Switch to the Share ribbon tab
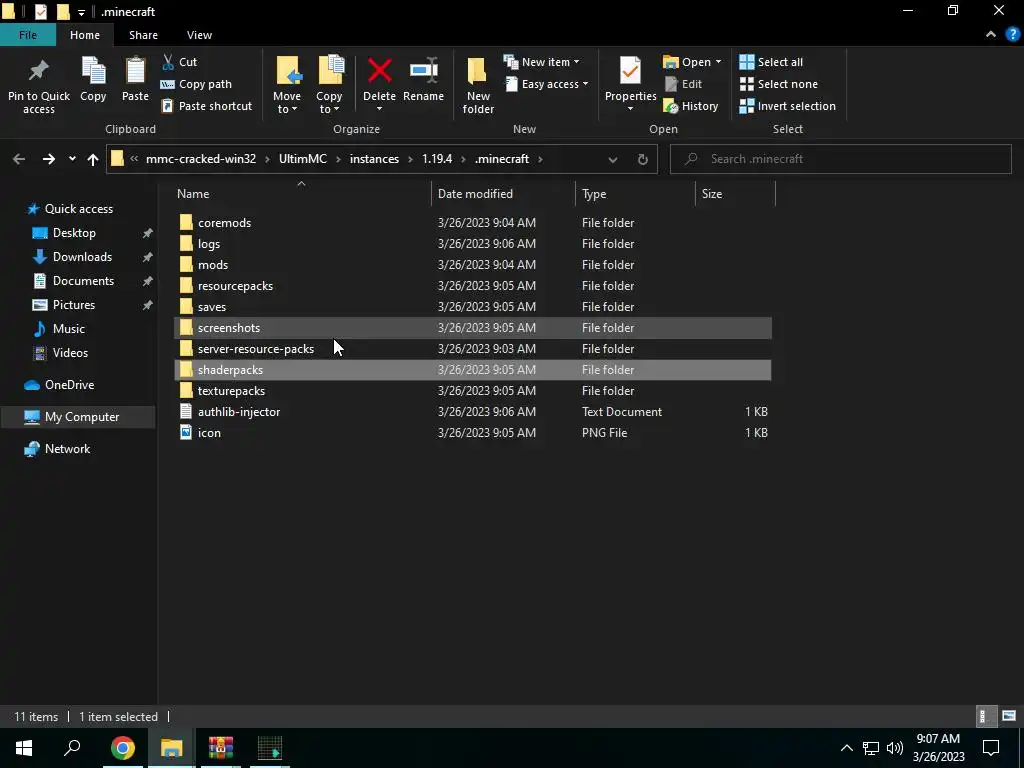1024x768 pixels. click(143, 35)
